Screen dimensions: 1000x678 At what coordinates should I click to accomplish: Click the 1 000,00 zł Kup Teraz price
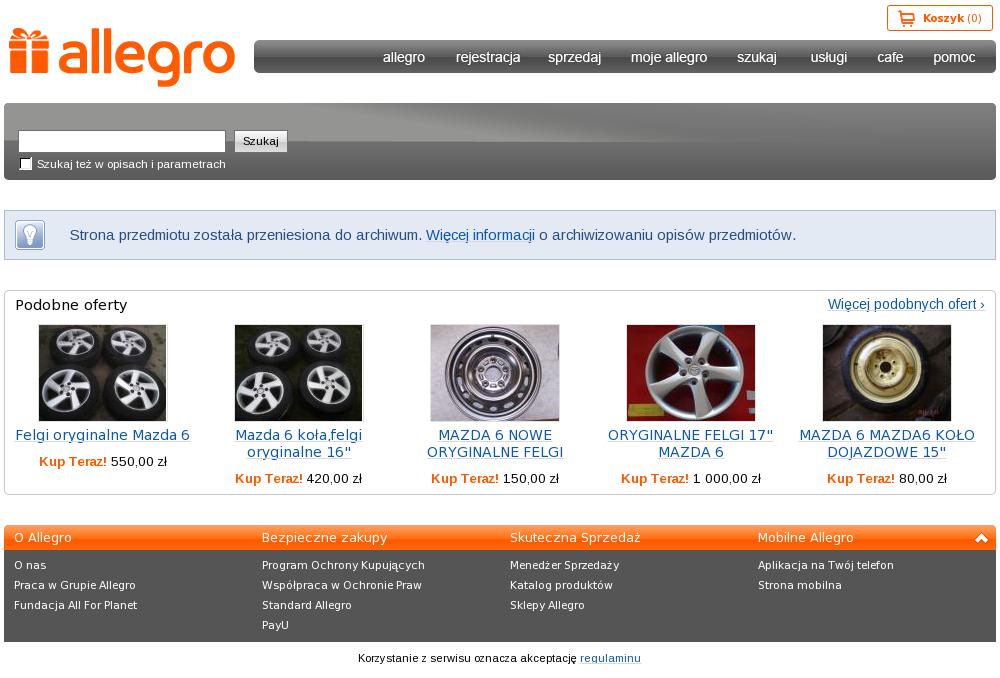(x=691, y=478)
